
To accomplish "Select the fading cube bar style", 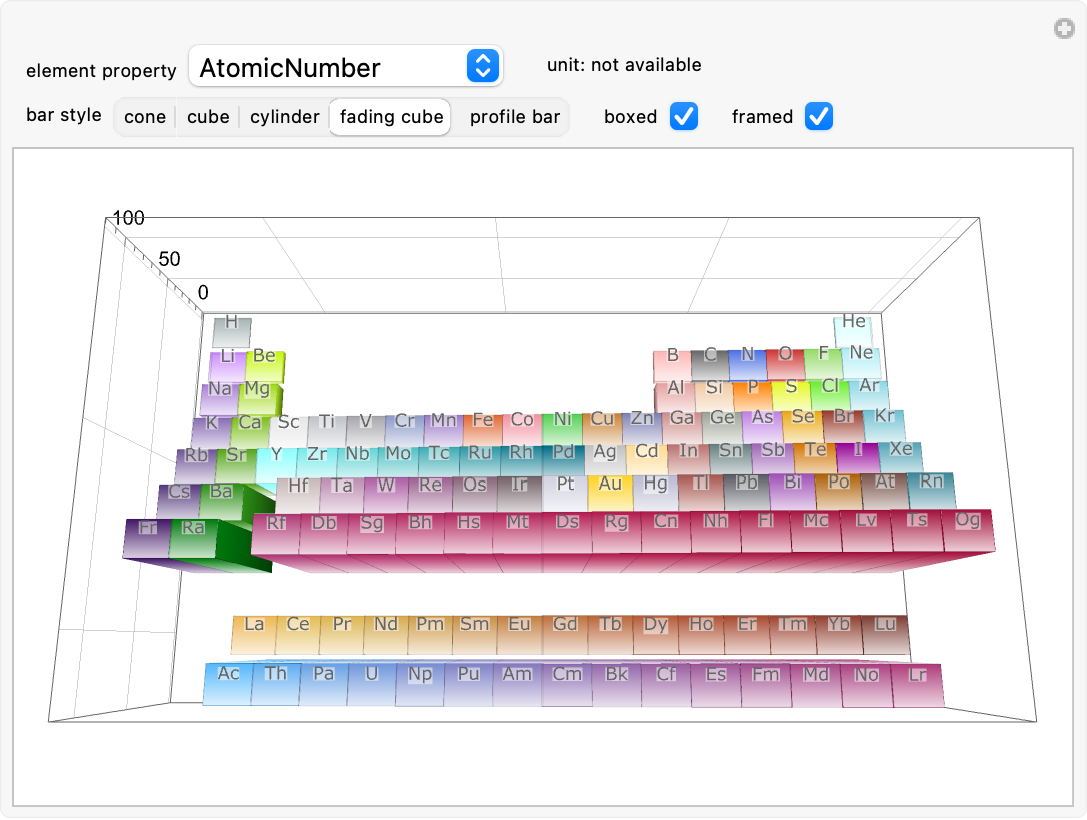I will pyautogui.click(x=391, y=117).
